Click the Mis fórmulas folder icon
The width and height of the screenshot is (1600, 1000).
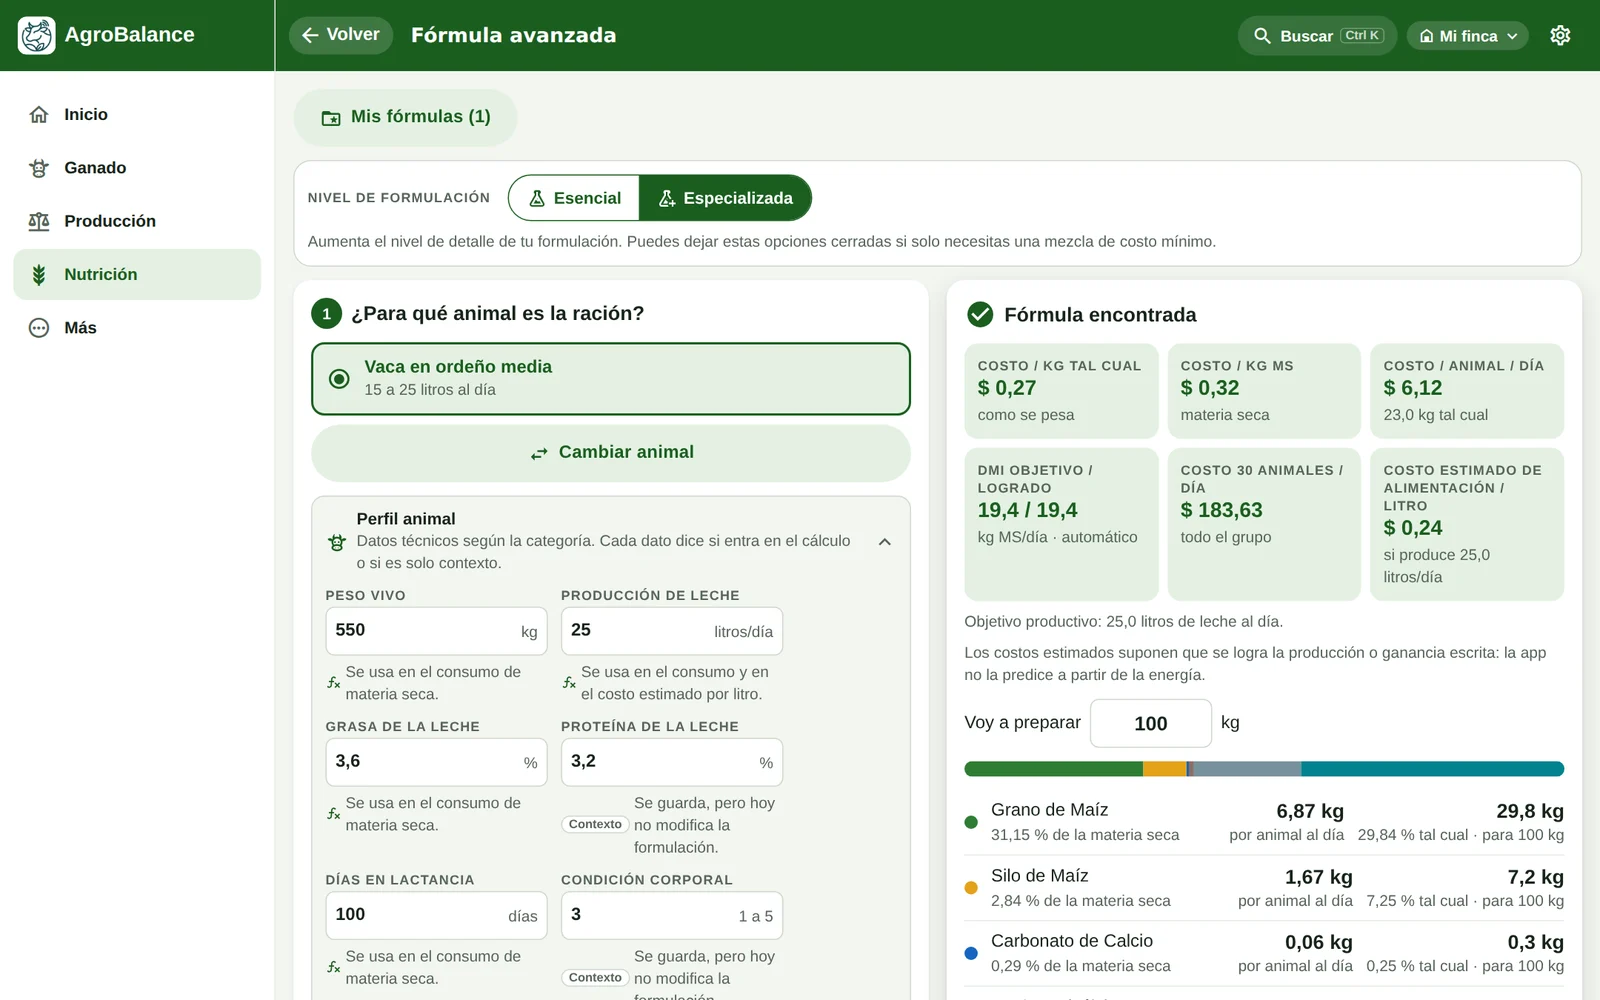click(x=331, y=118)
